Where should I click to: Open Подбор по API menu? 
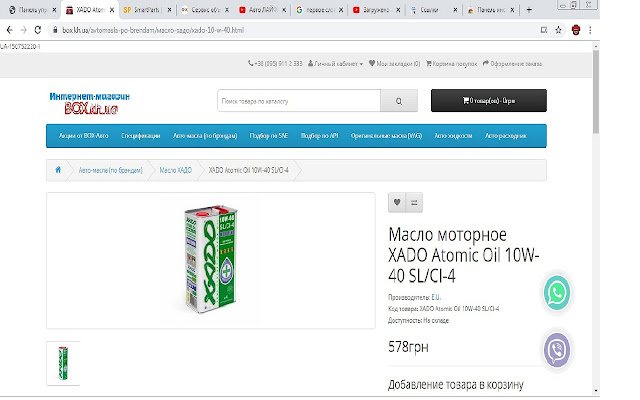tap(319, 136)
